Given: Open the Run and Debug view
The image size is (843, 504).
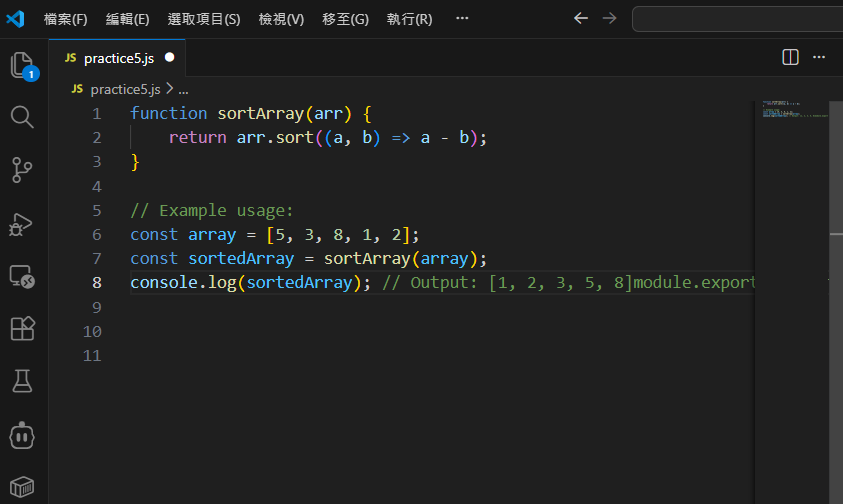Looking at the screenshot, I should [22, 223].
